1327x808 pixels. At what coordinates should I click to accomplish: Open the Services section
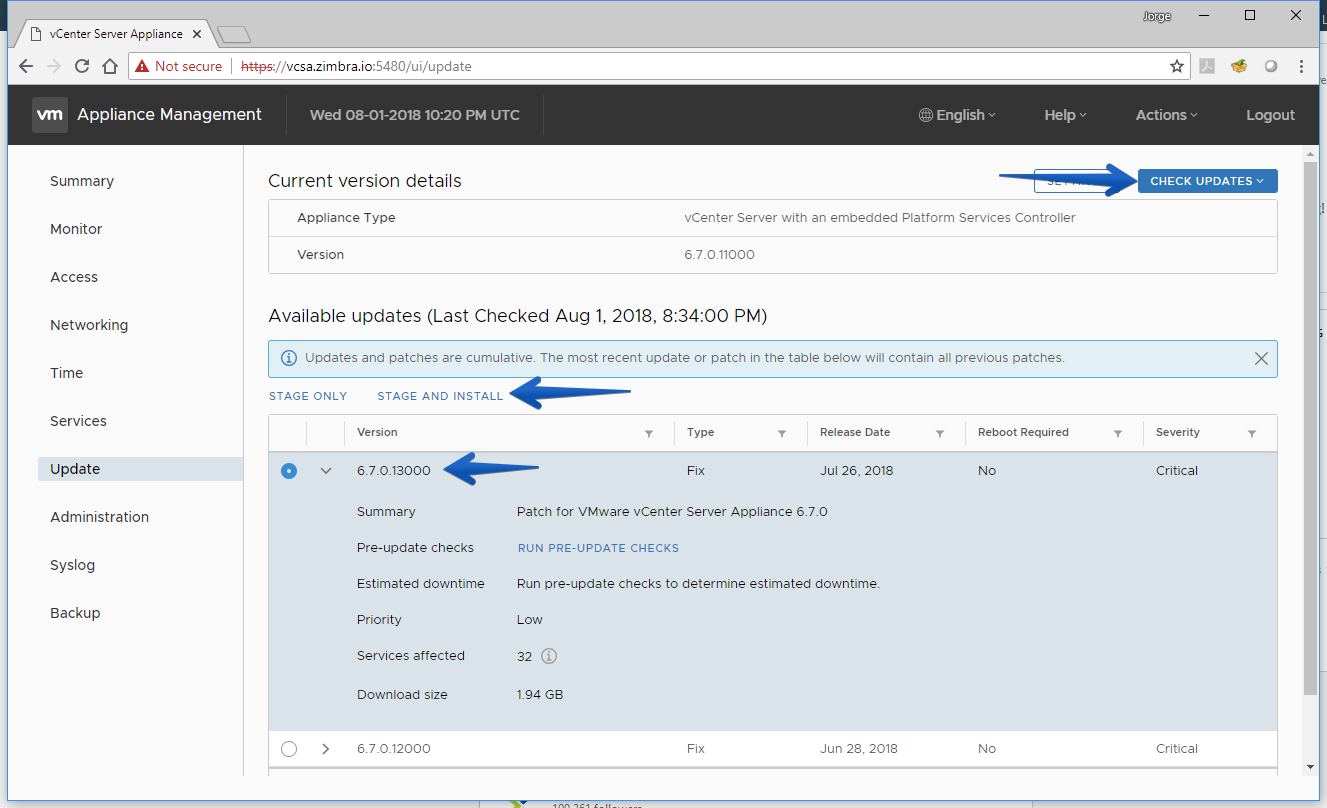(78, 421)
